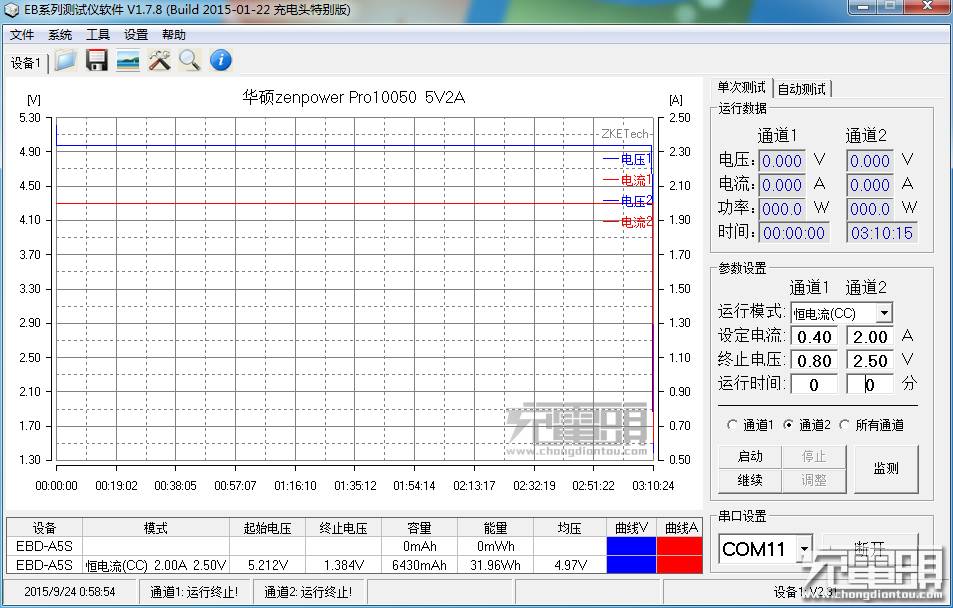The height and width of the screenshot is (608, 953).
Task: Click the 6430mAh capacity cell
Action: [x=419, y=565]
